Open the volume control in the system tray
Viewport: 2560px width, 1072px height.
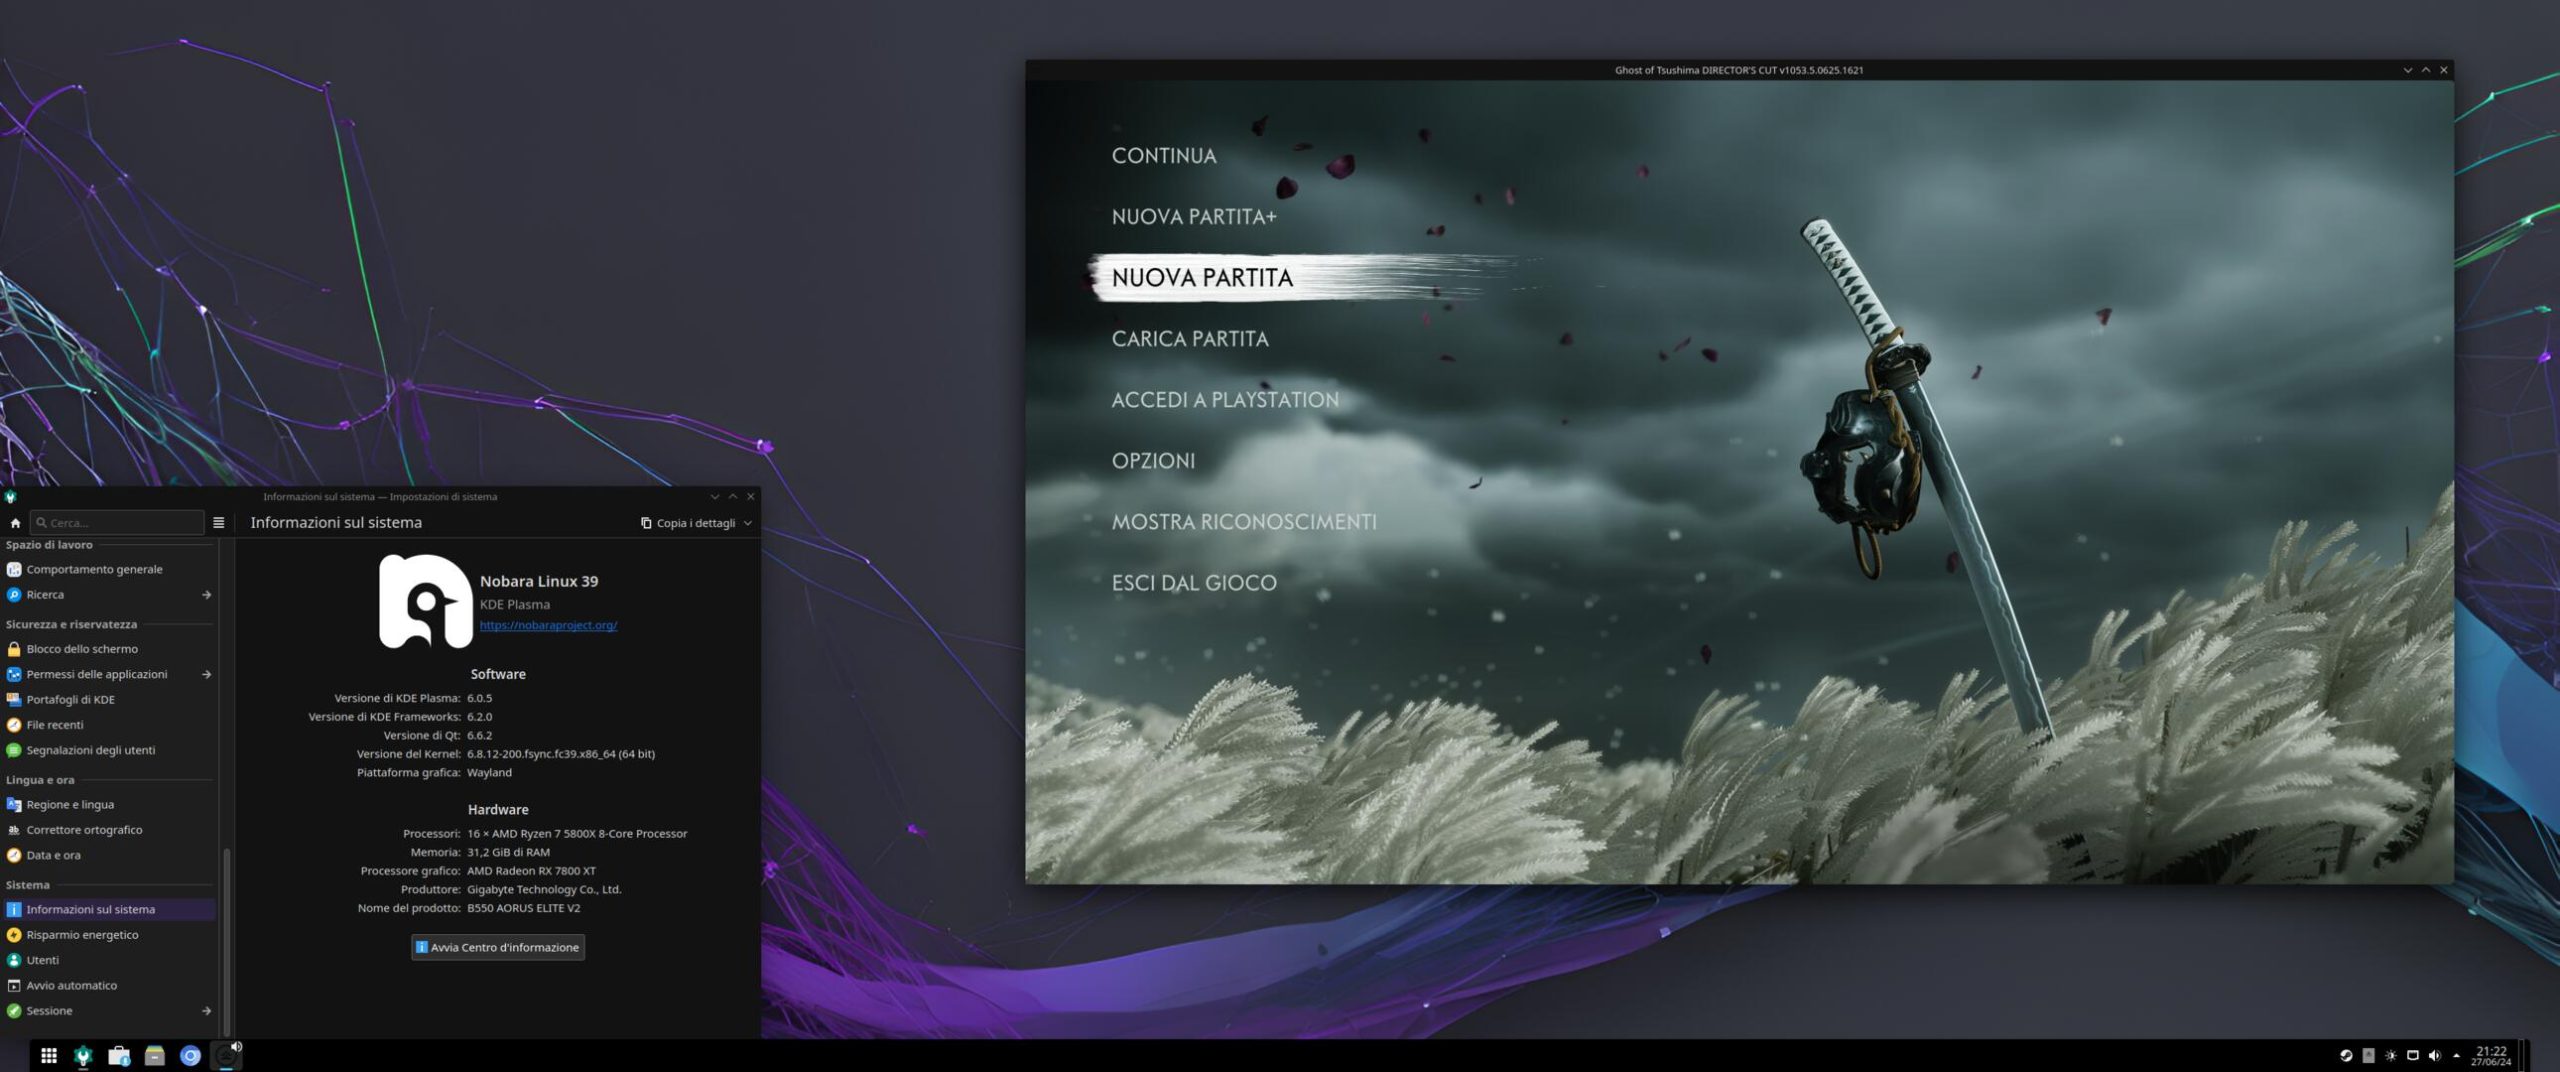pos(2434,1056)
